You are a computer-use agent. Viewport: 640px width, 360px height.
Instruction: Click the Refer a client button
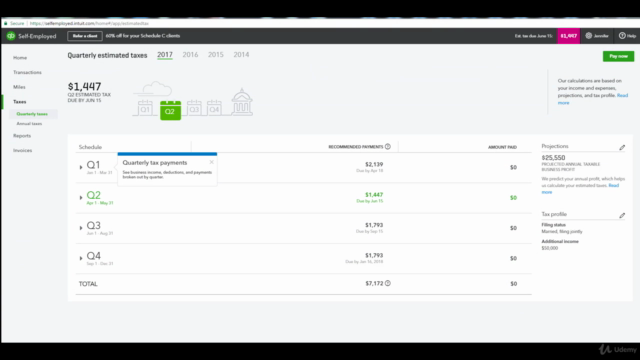[x=85, y=36]
